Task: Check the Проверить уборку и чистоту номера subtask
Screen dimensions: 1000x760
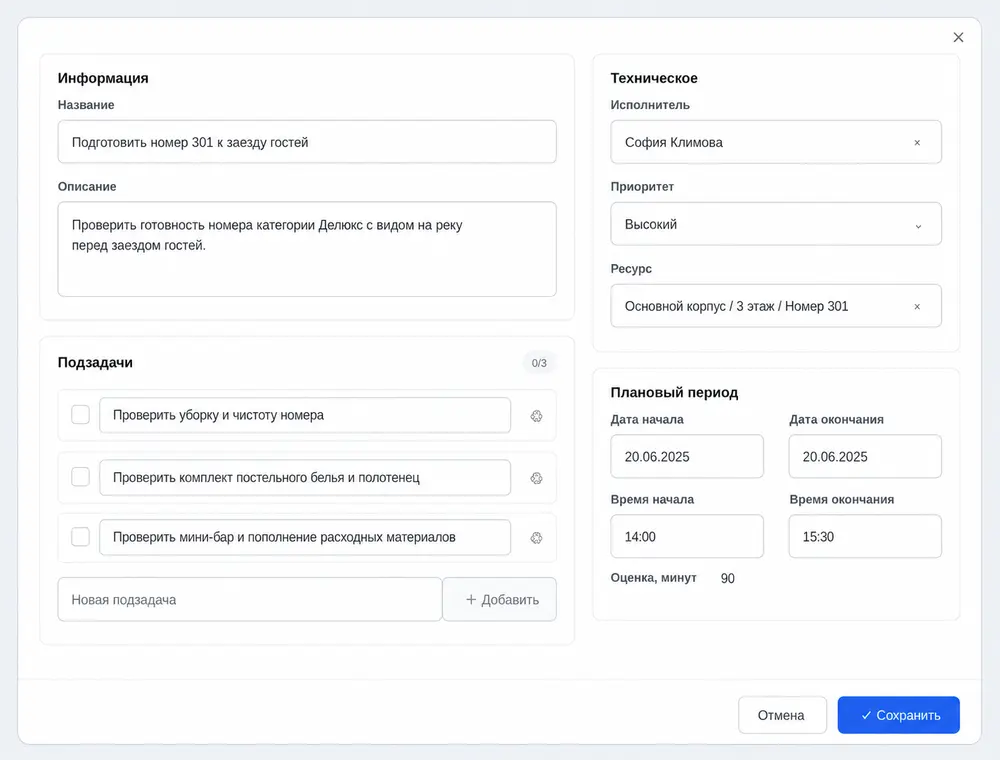Action: point(80,414)
